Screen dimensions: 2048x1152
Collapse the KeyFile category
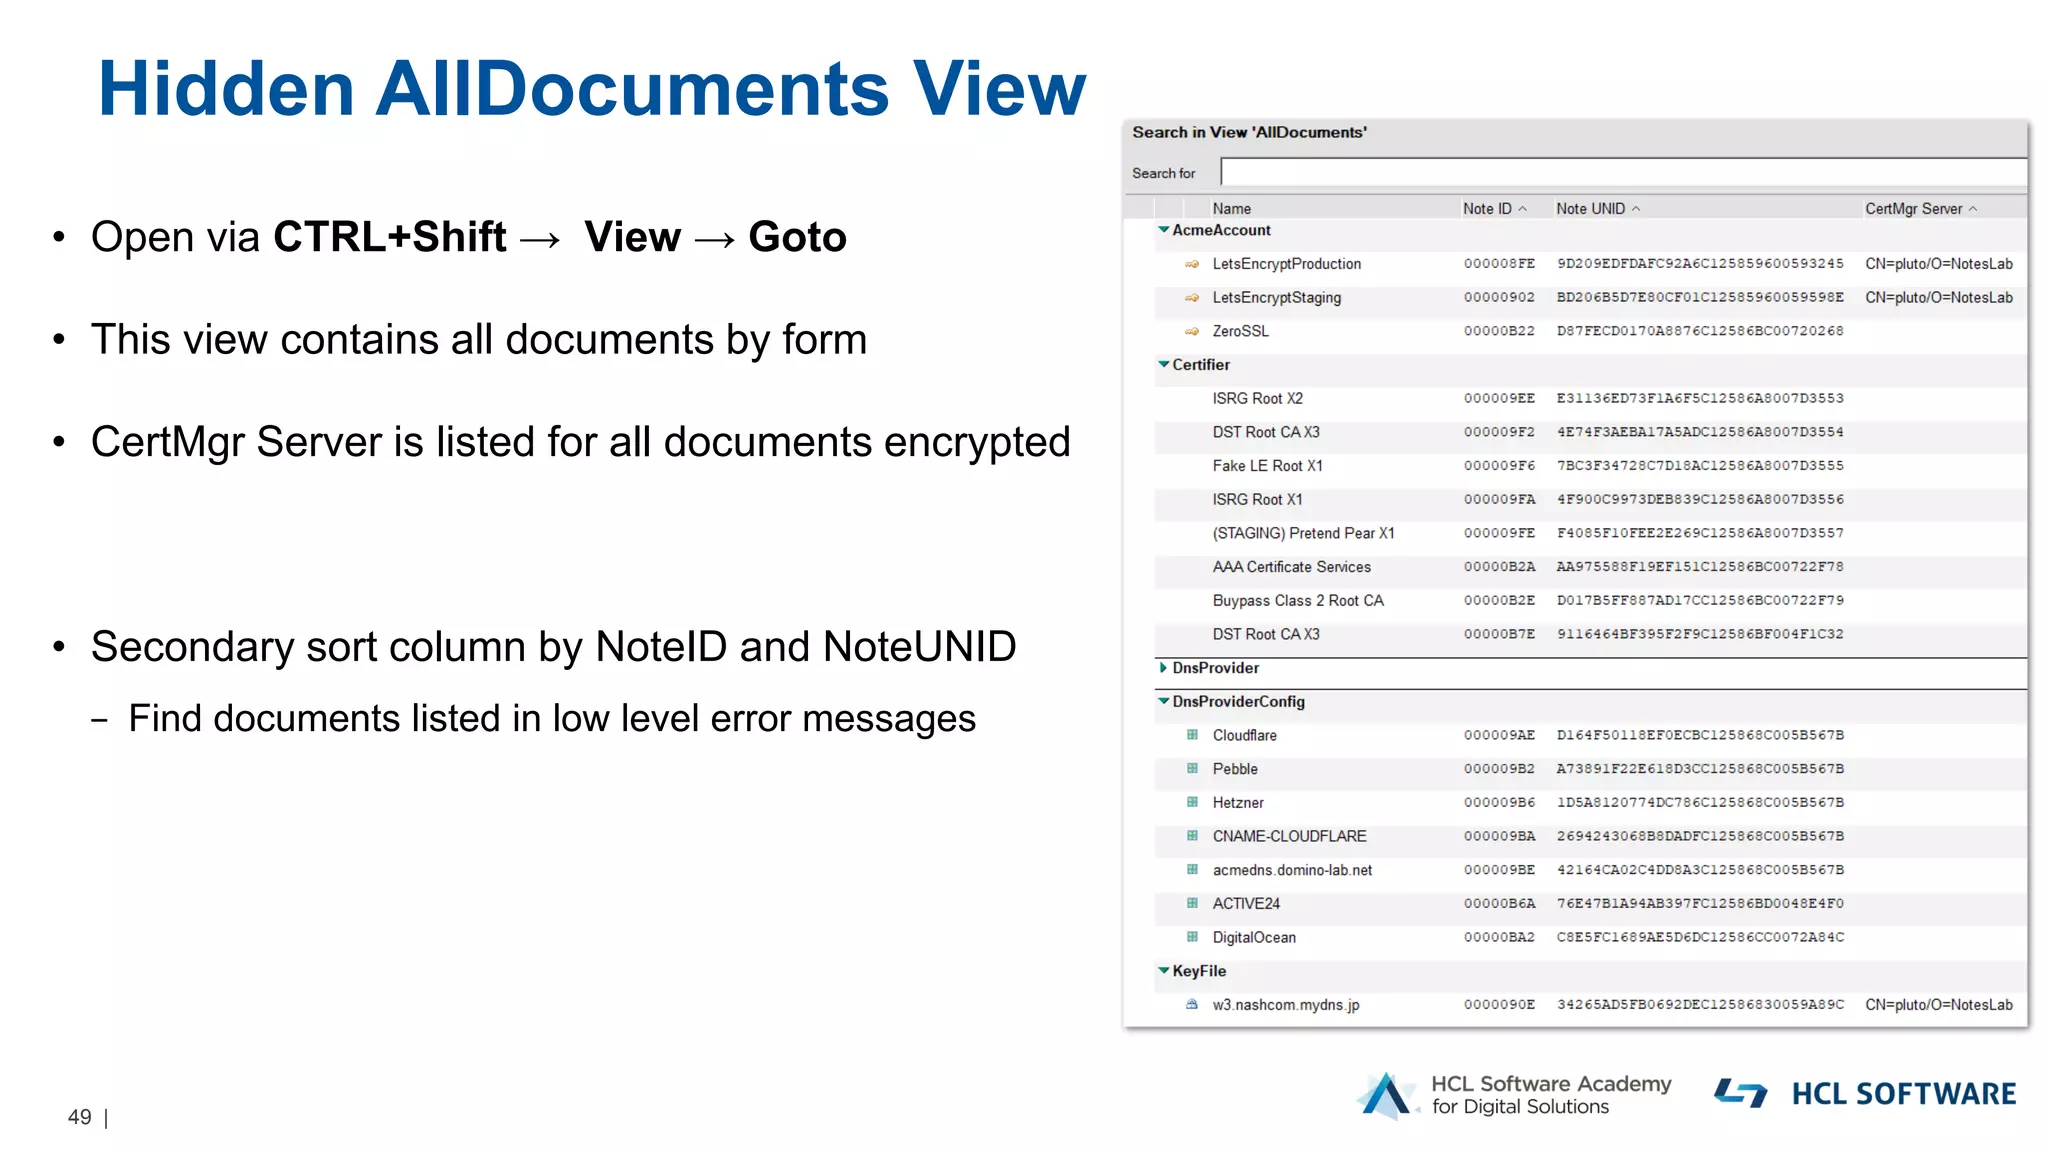1164,971
